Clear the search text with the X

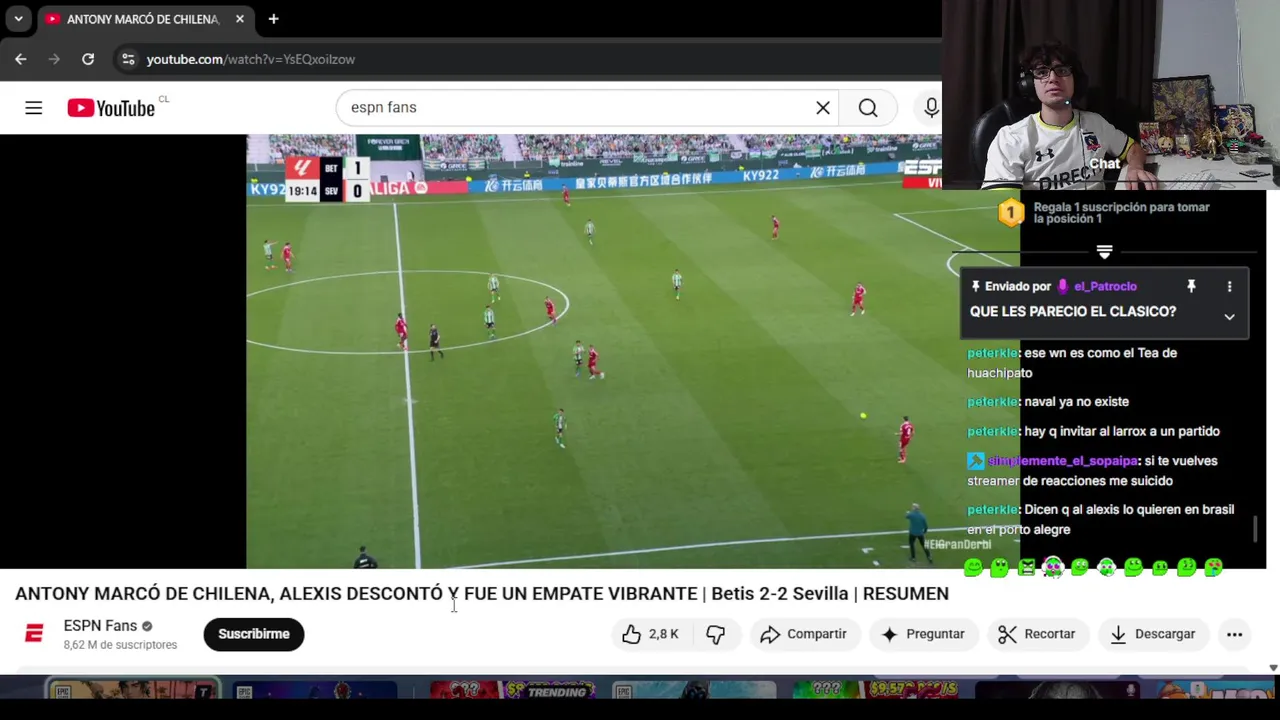[x=823, y=108]
